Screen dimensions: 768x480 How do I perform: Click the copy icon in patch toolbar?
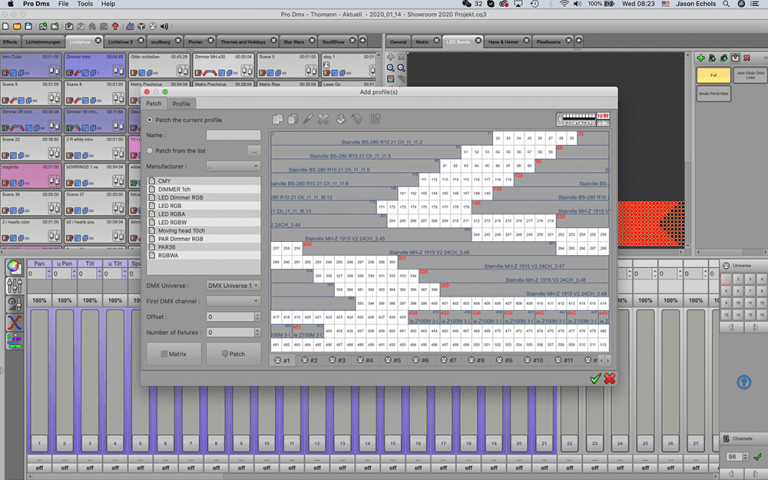pyautogui.click(x=279, y=119)
